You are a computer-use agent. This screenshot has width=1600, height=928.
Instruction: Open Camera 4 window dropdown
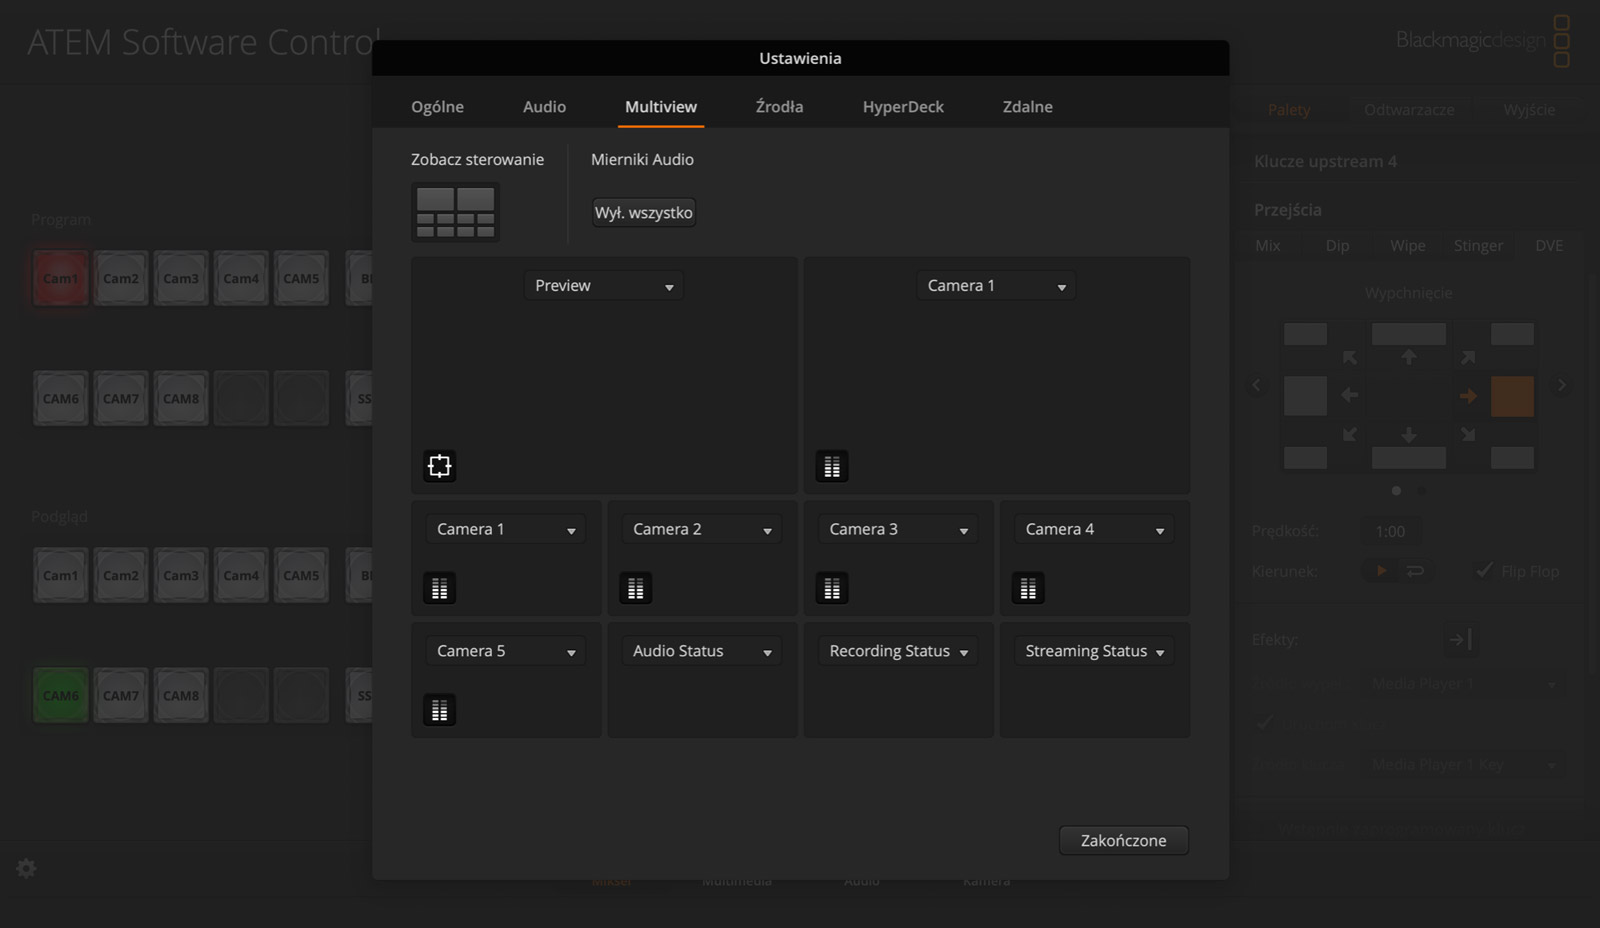click(x=1094, y=529)
